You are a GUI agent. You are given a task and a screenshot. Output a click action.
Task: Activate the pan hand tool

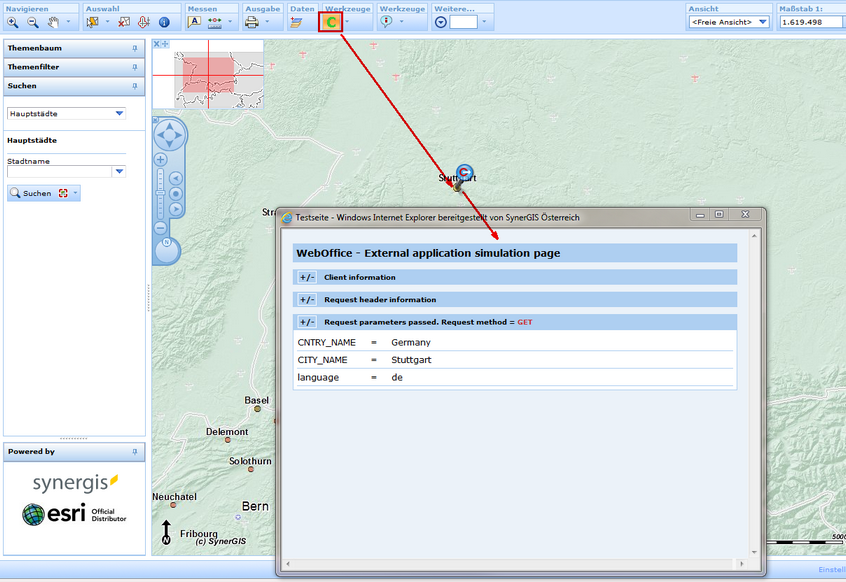click(53, 22)
